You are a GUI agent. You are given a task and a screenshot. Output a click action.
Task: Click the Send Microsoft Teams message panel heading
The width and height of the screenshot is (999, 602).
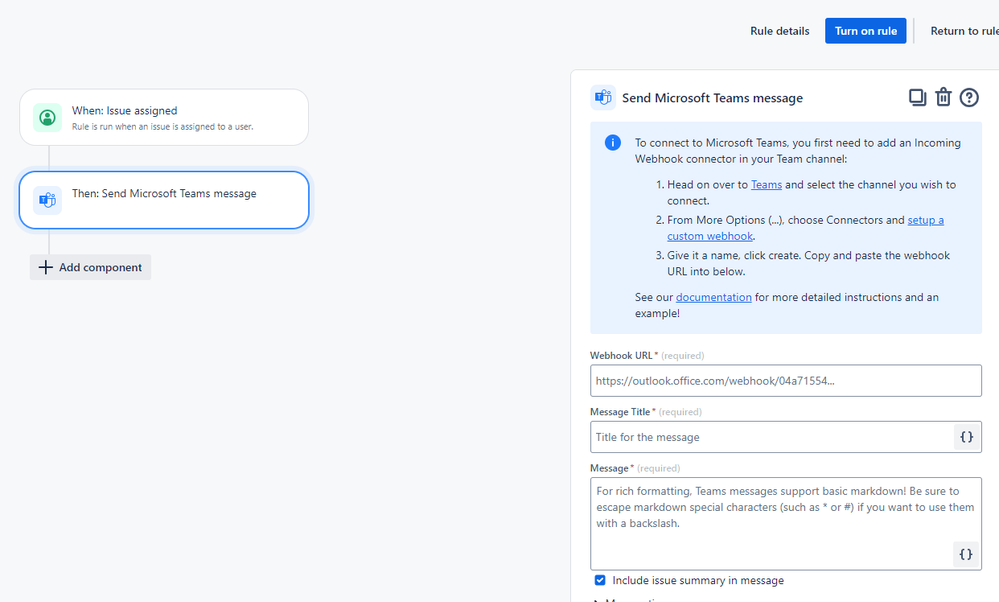tap(712, 98)
